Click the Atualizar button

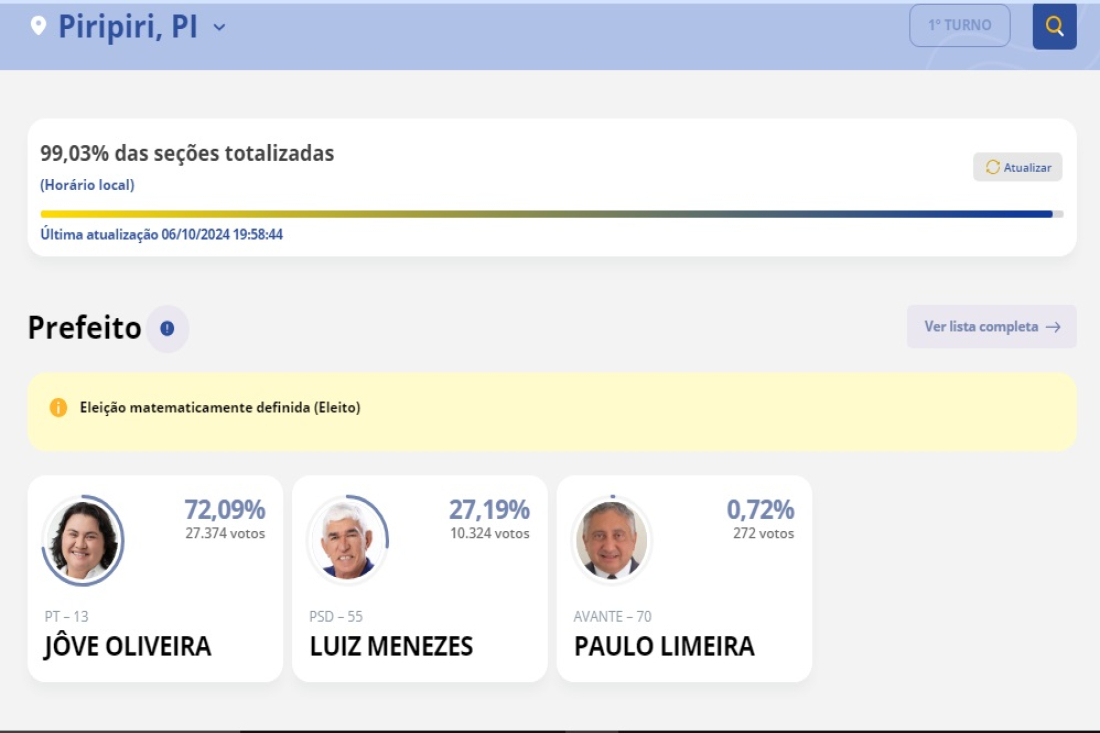(x=1017, y=167)
